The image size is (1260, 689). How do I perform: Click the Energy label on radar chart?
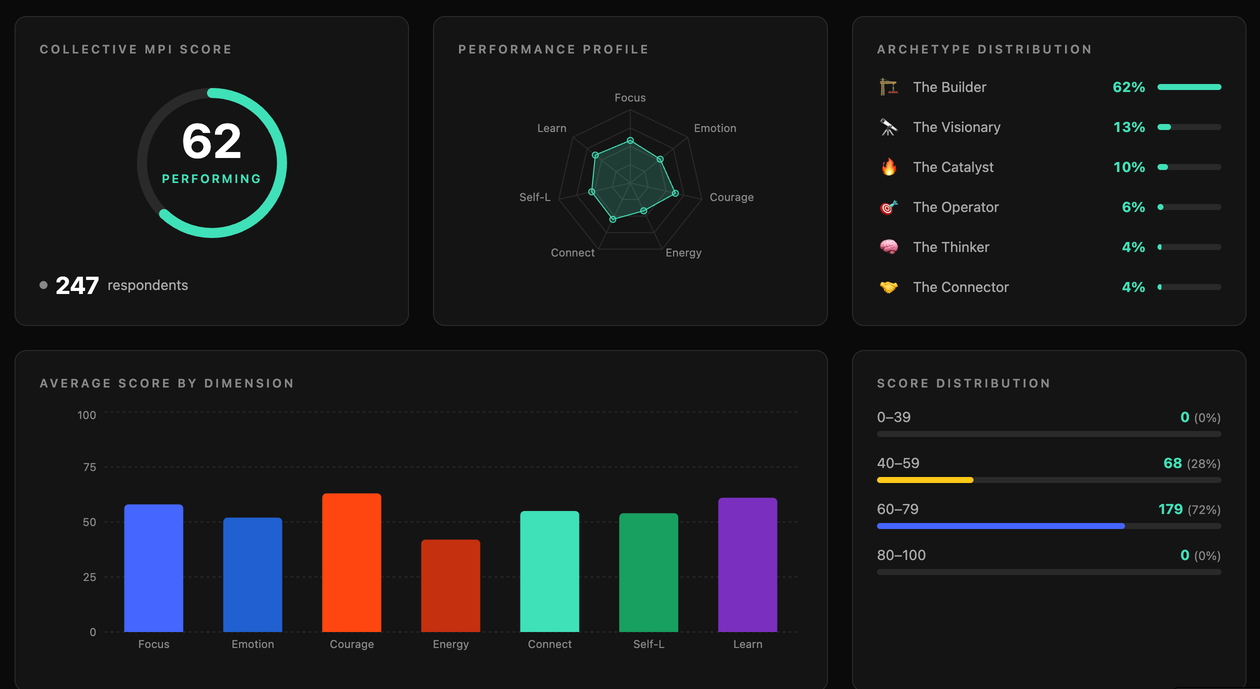[x=684, y=253]
